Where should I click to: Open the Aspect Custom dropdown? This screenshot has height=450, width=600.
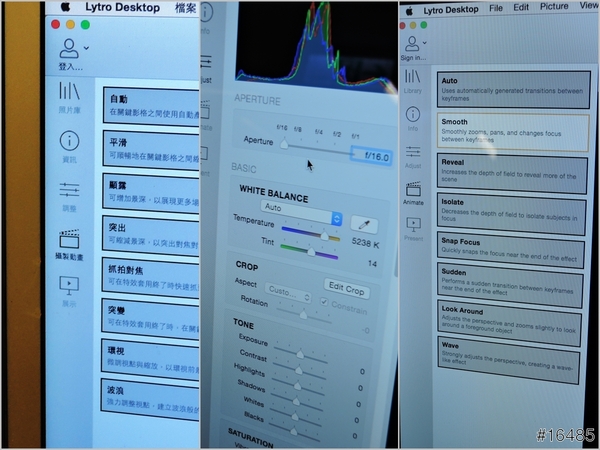click(288, 293)
